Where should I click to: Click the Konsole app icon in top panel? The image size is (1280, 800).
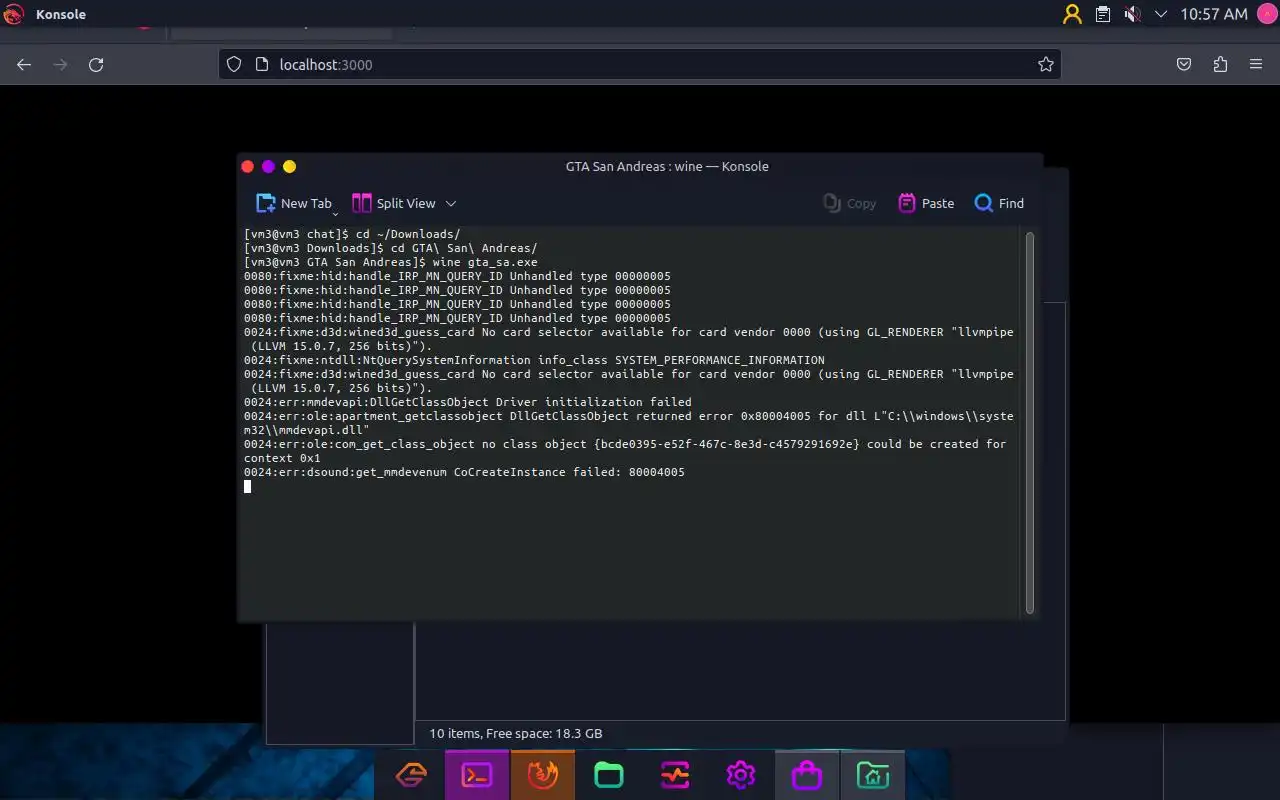click(13, 14)
